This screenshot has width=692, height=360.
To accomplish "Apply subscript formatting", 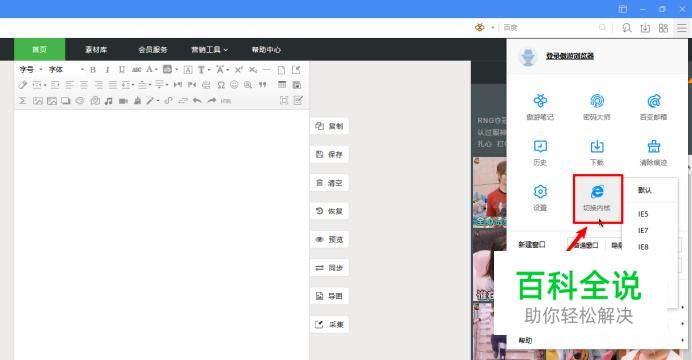I will (x=253, y=70).
